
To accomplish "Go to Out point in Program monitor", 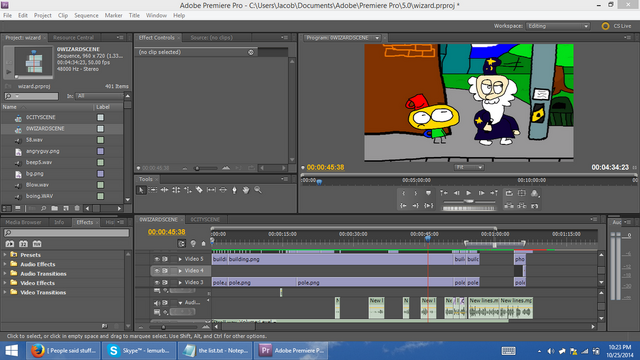I will [x=416, y=206].
